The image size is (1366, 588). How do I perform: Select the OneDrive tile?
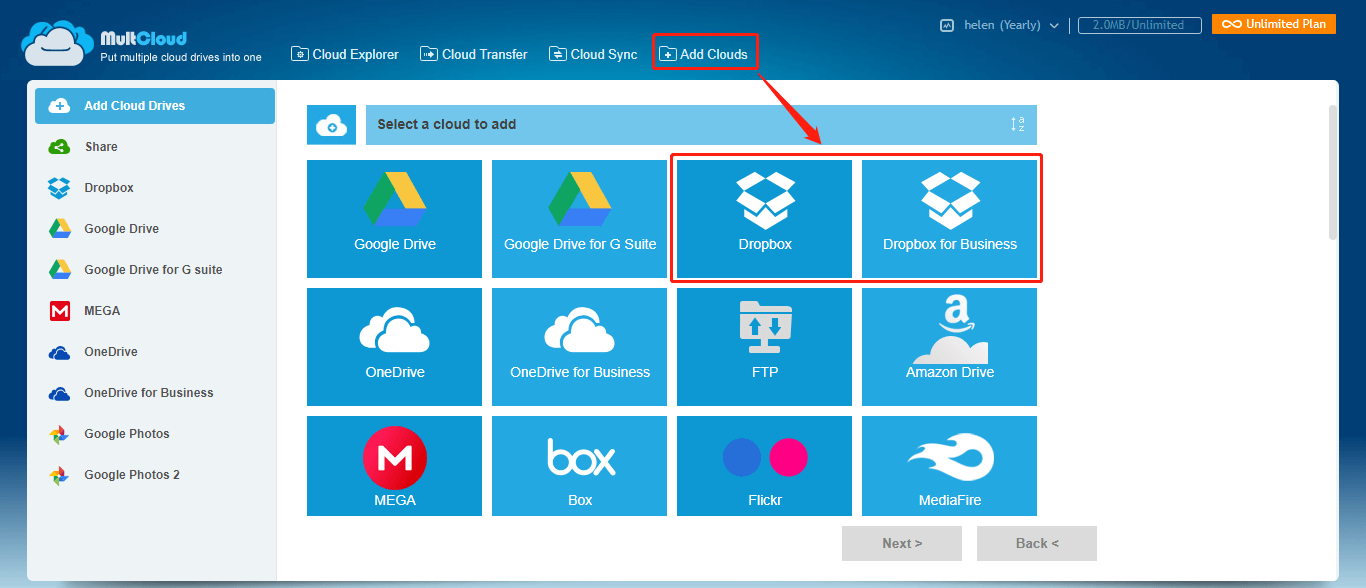[x=394, y=347]
